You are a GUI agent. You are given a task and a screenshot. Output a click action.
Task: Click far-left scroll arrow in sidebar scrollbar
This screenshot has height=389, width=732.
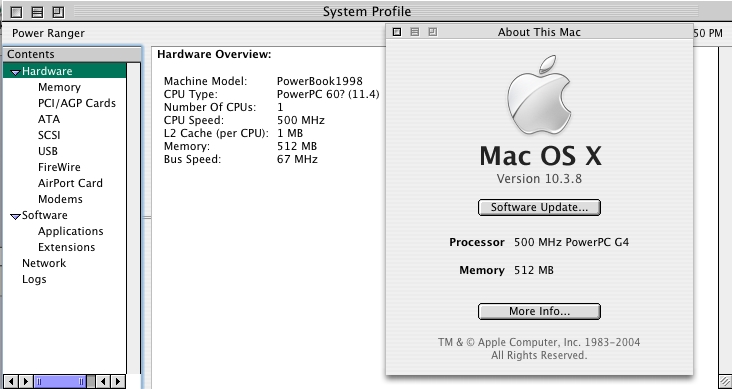11,382
